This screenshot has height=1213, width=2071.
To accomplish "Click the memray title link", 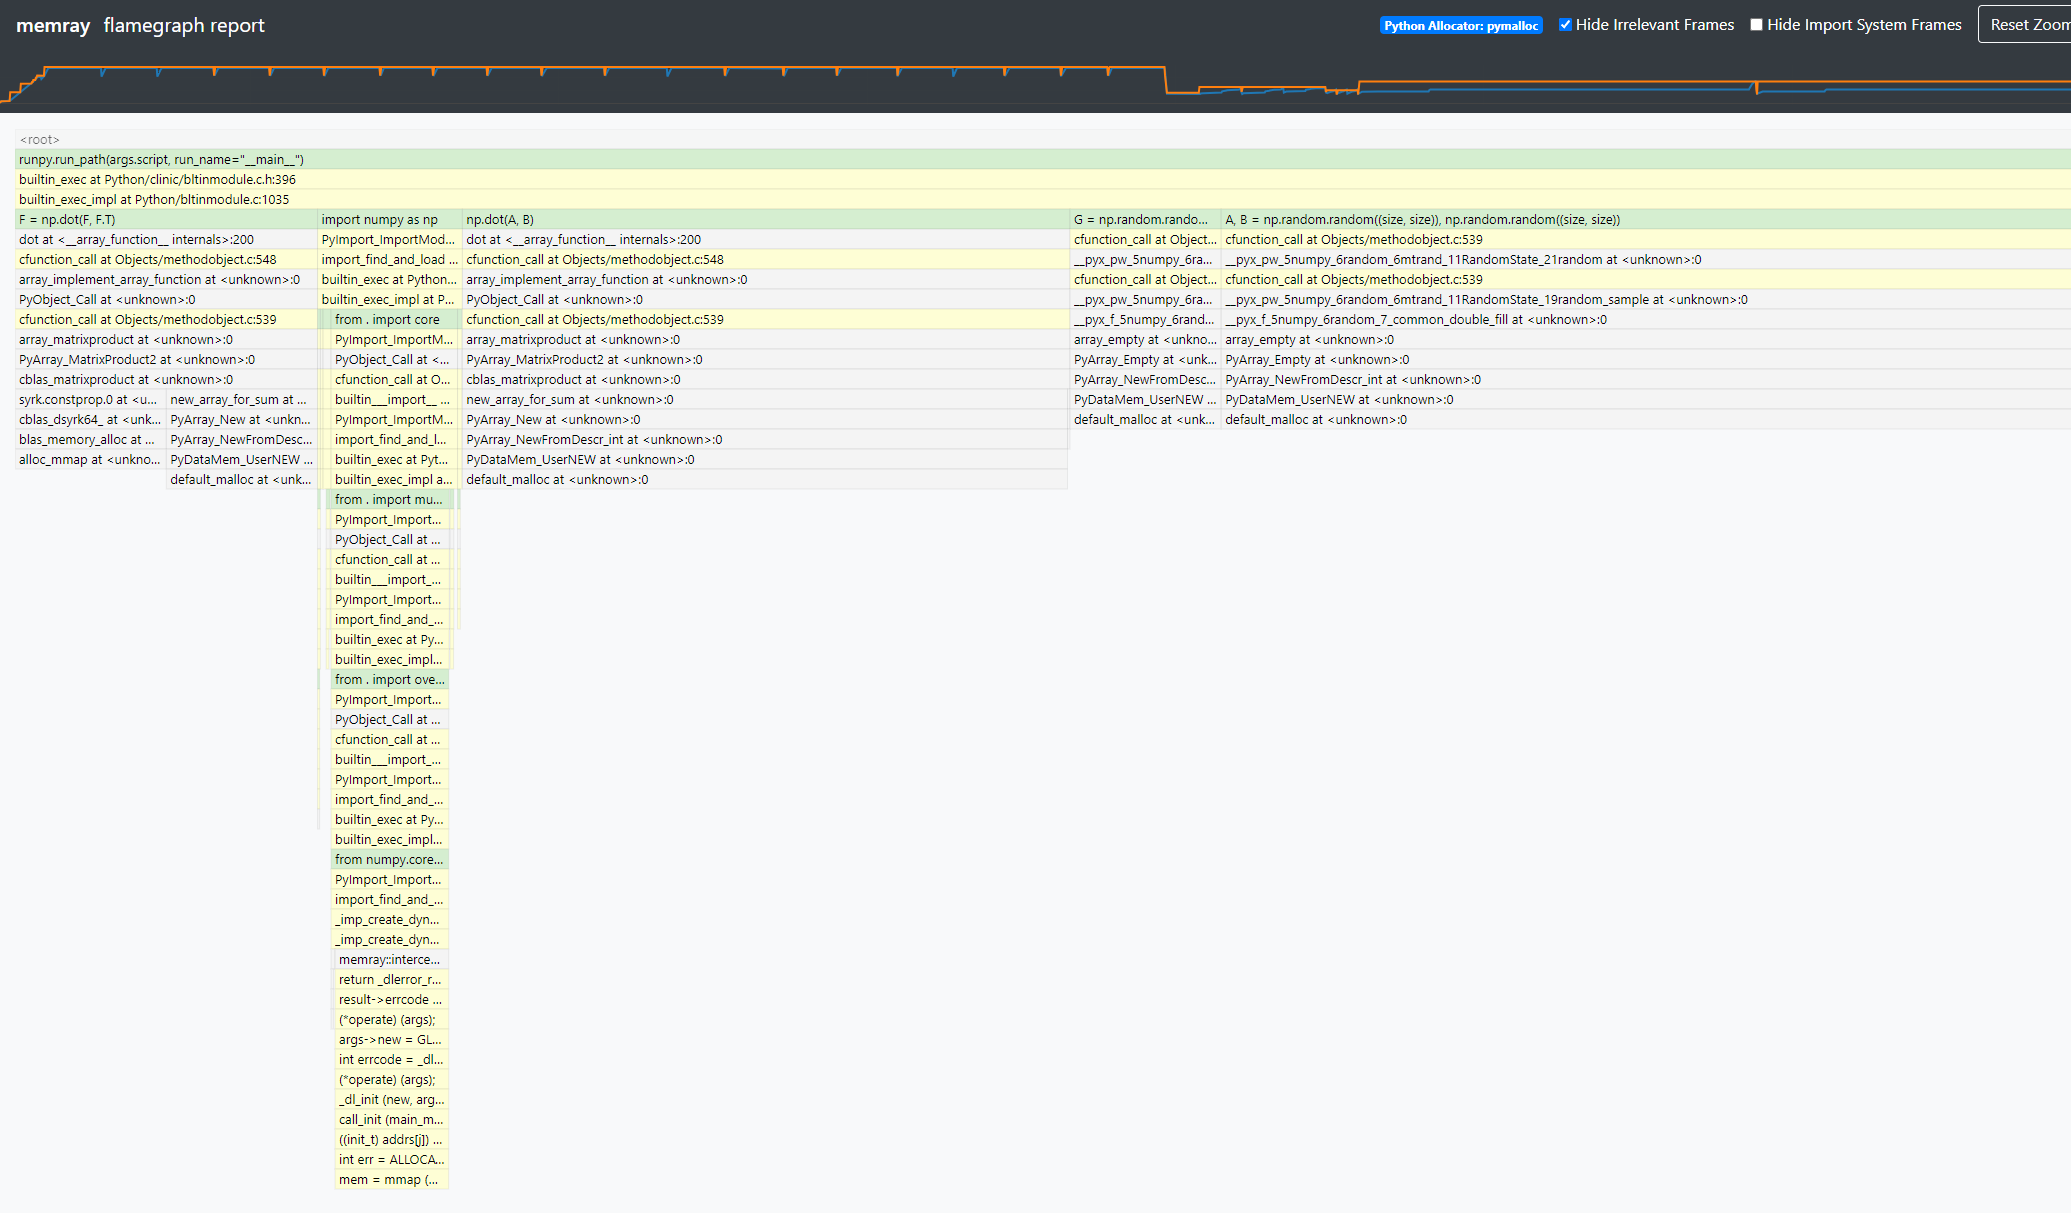I will click(53, 25).
